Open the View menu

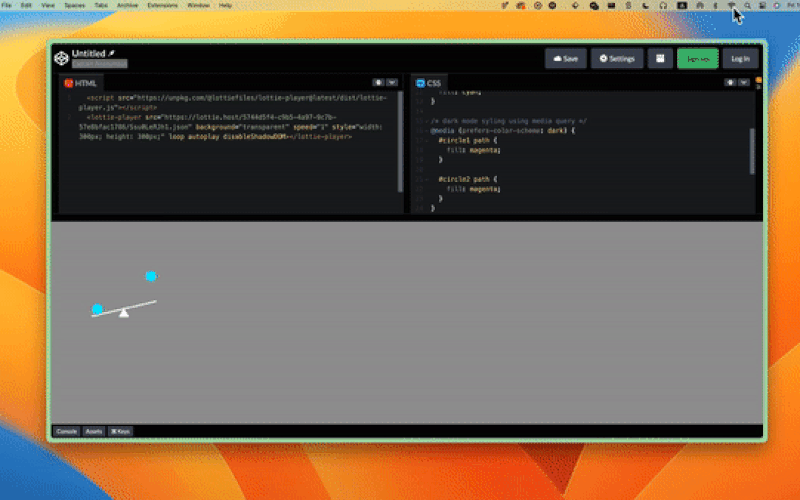coord(48,5)
